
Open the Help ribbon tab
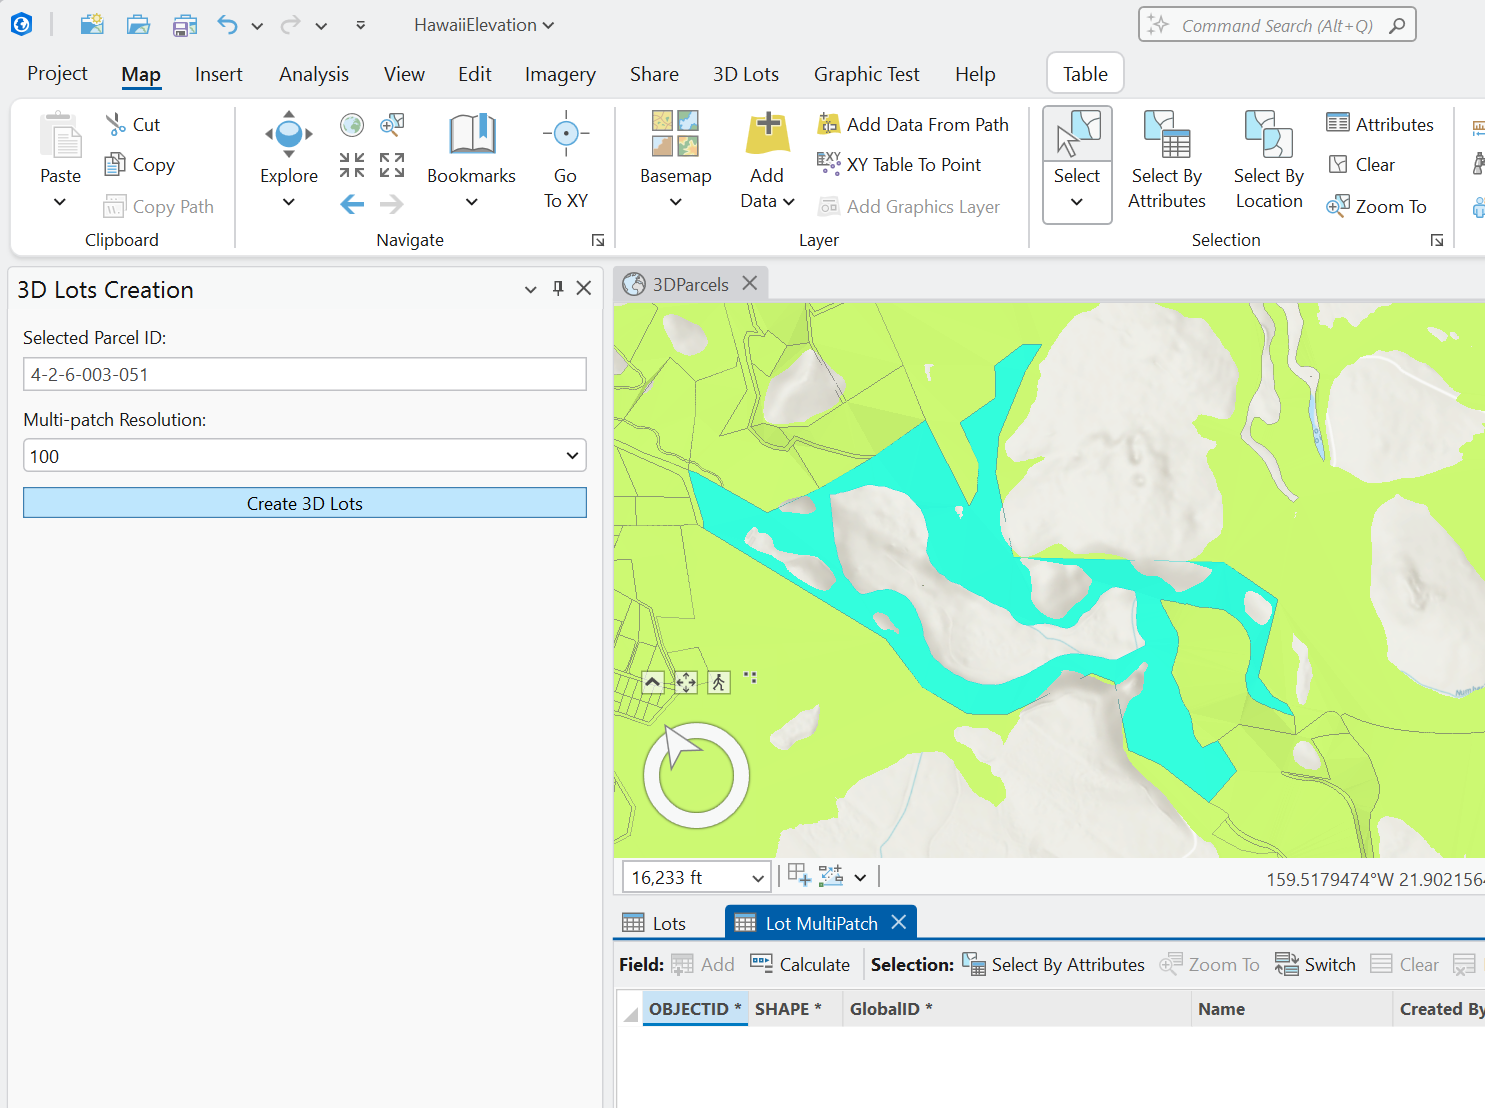coord(975,74)
